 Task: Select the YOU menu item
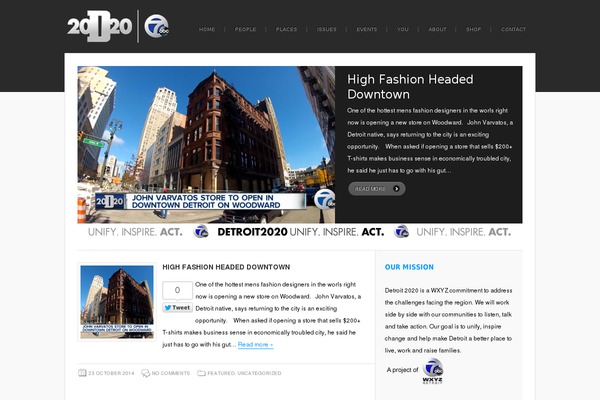pyautogui.click(x=403, y=29)
